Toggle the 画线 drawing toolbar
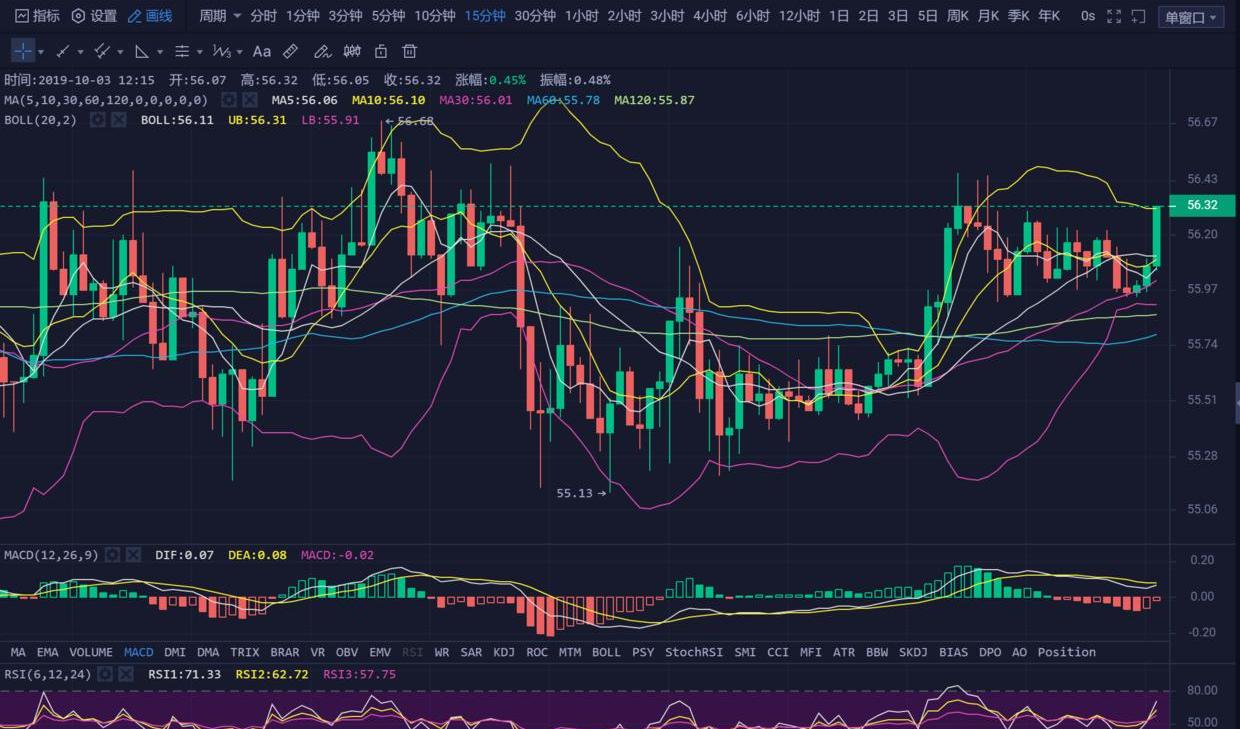The width and height of the screenshot is (1240, 729). [x=150, y=16]
